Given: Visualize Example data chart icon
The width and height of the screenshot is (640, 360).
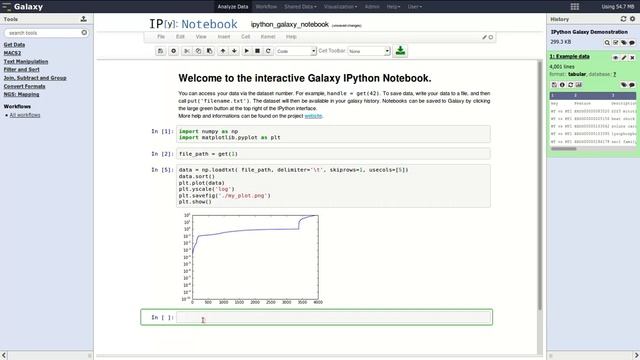Looking at the screenshot, I should (579, 85).
